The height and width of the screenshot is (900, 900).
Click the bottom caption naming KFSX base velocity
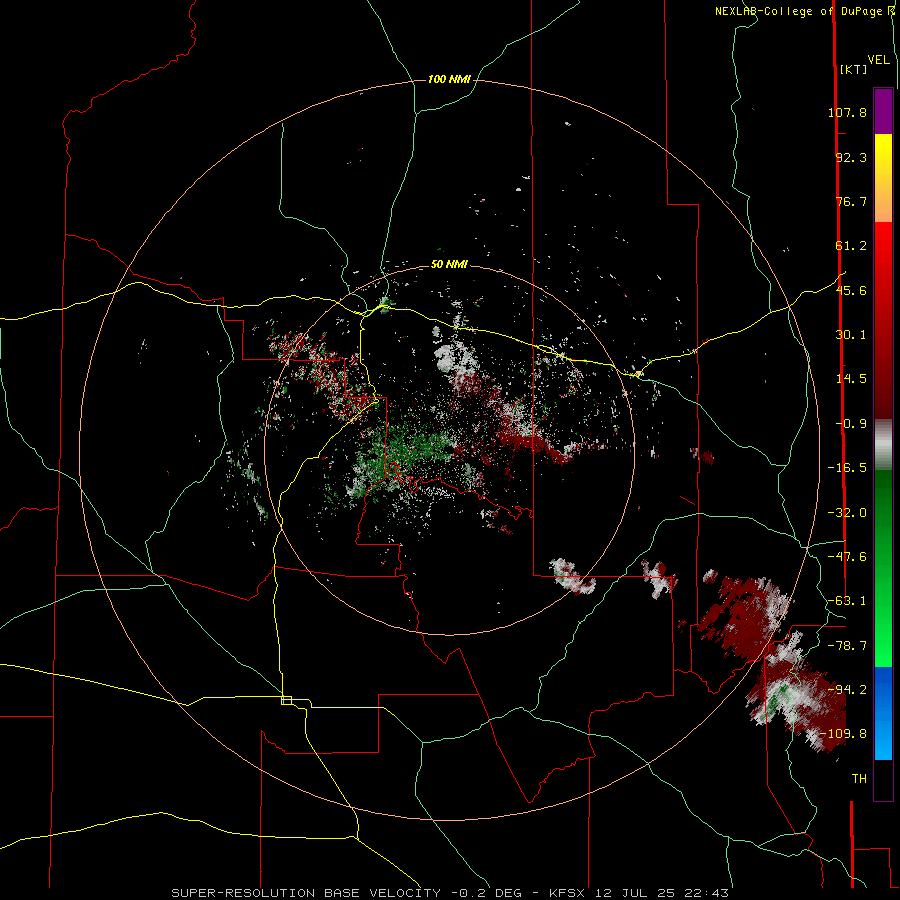[x=450, y=893]
